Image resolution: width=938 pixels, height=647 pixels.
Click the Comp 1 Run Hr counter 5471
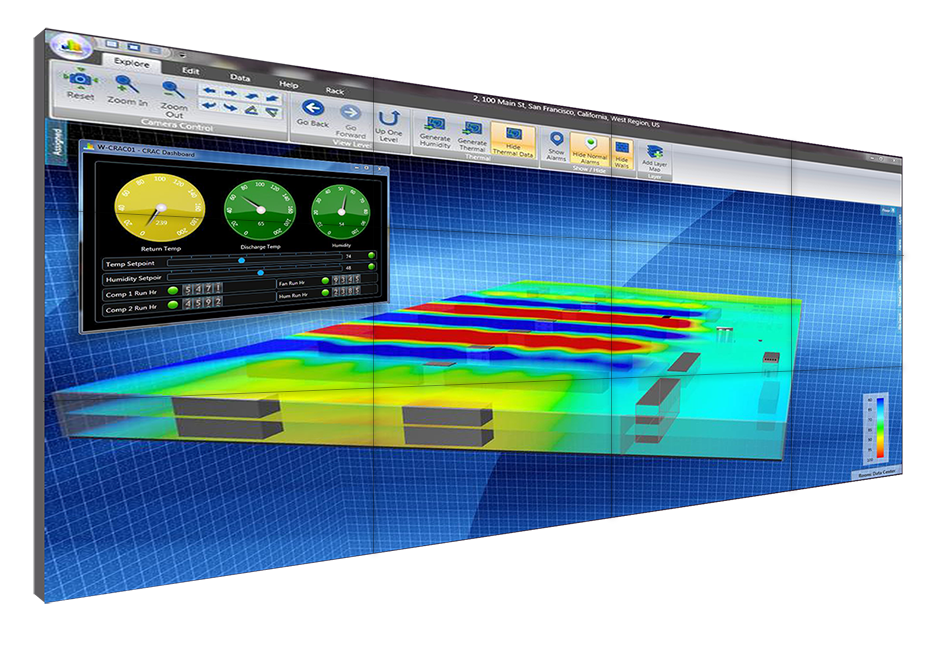(202, 289)
